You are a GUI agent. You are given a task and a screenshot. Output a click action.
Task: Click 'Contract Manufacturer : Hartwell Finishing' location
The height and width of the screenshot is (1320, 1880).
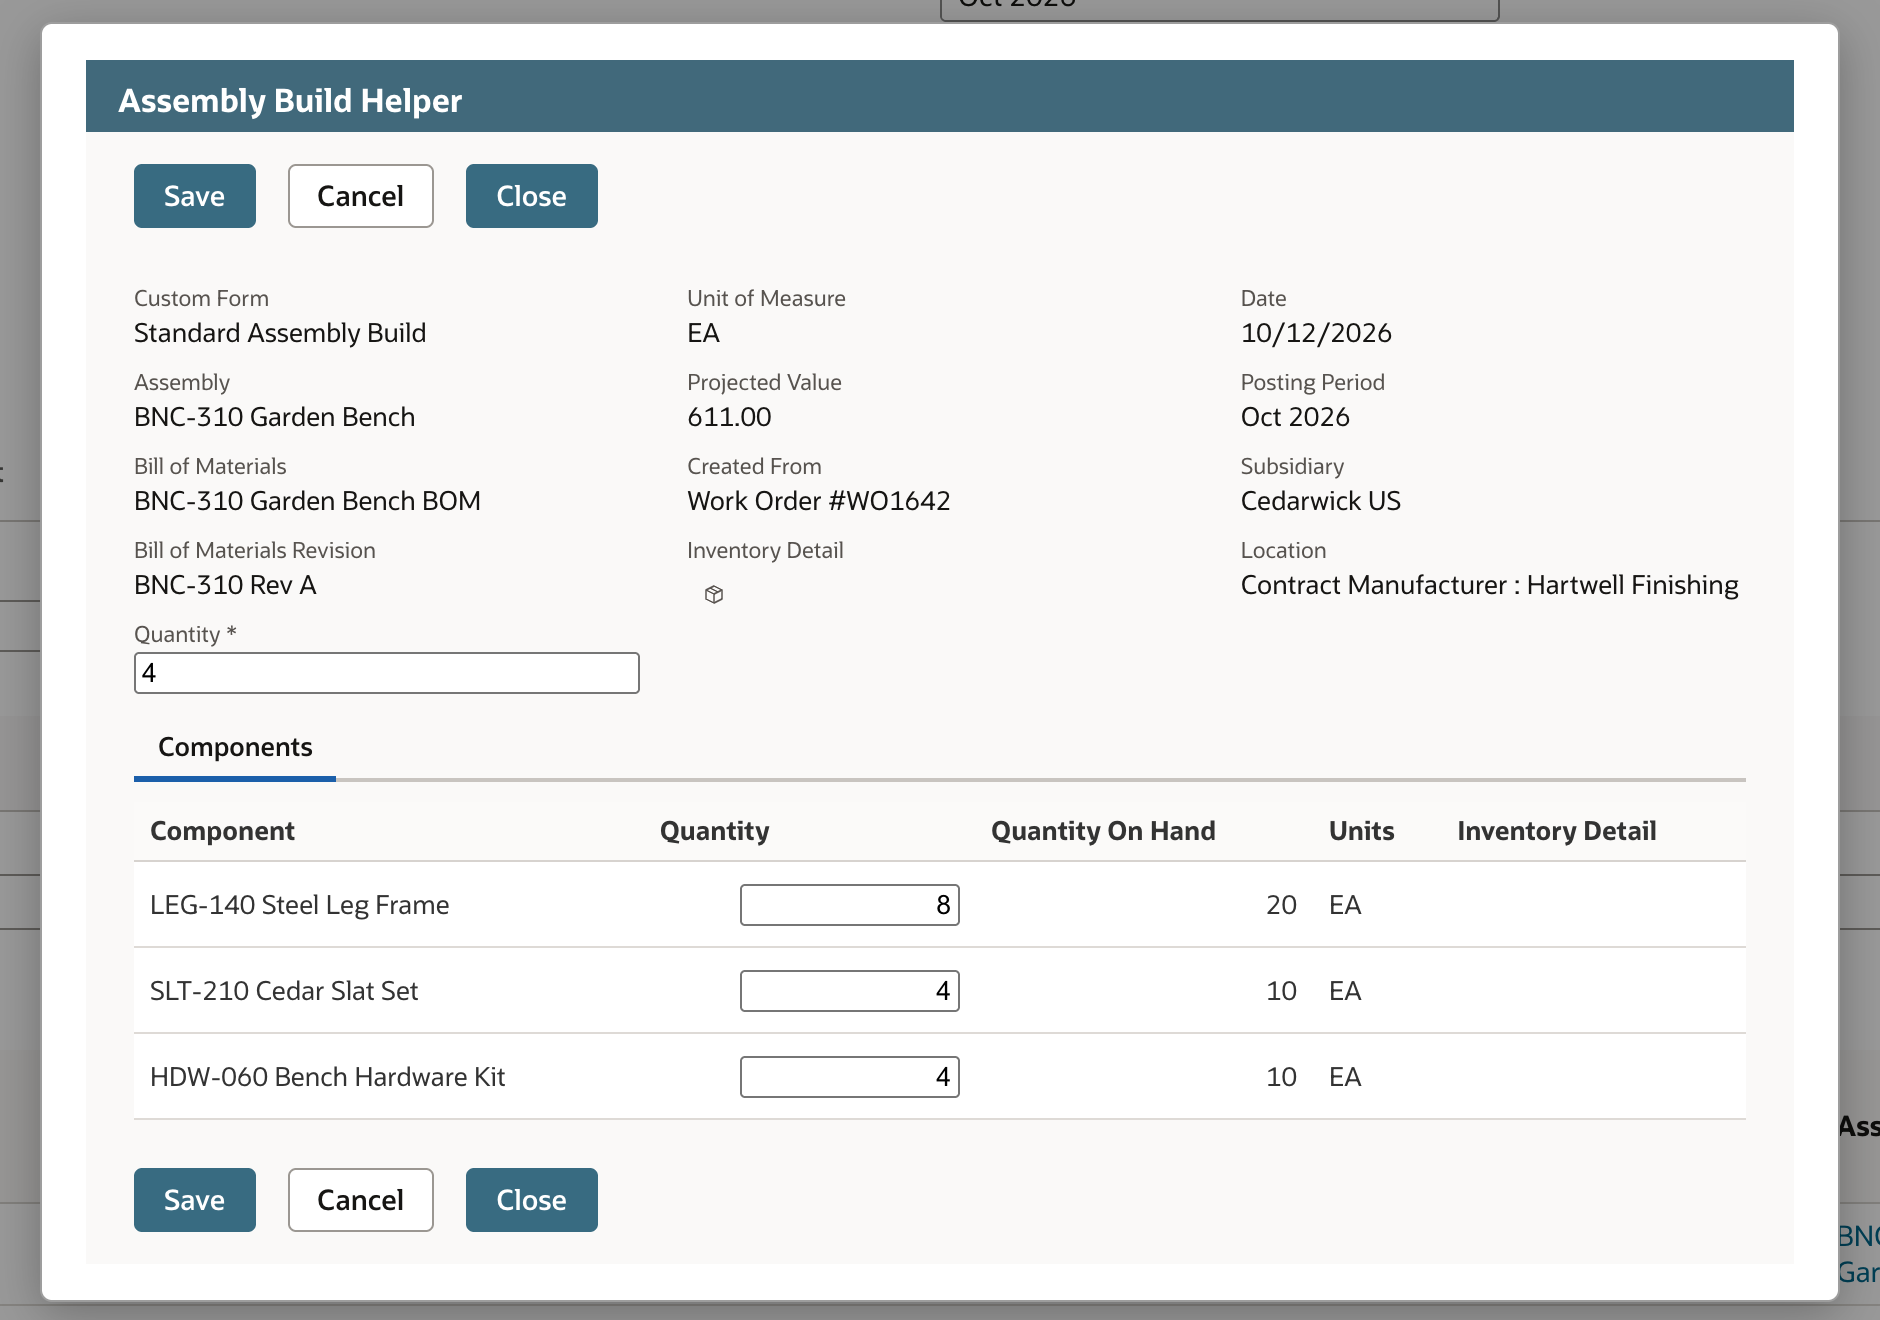[1490, 585]
